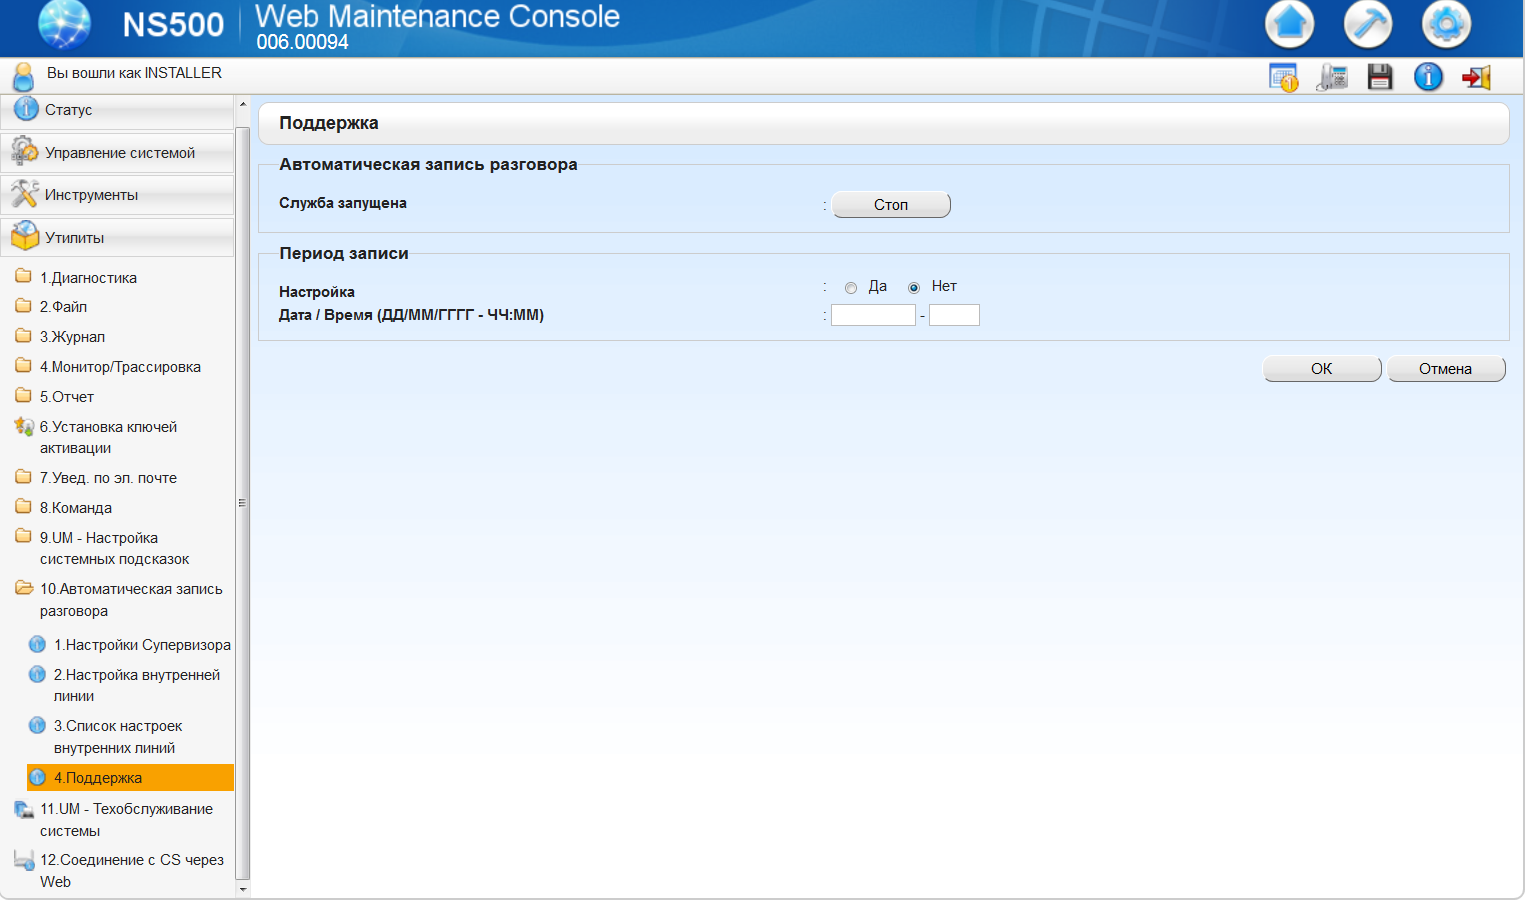Expand the 5.Отчет folder

coord(67,397)
